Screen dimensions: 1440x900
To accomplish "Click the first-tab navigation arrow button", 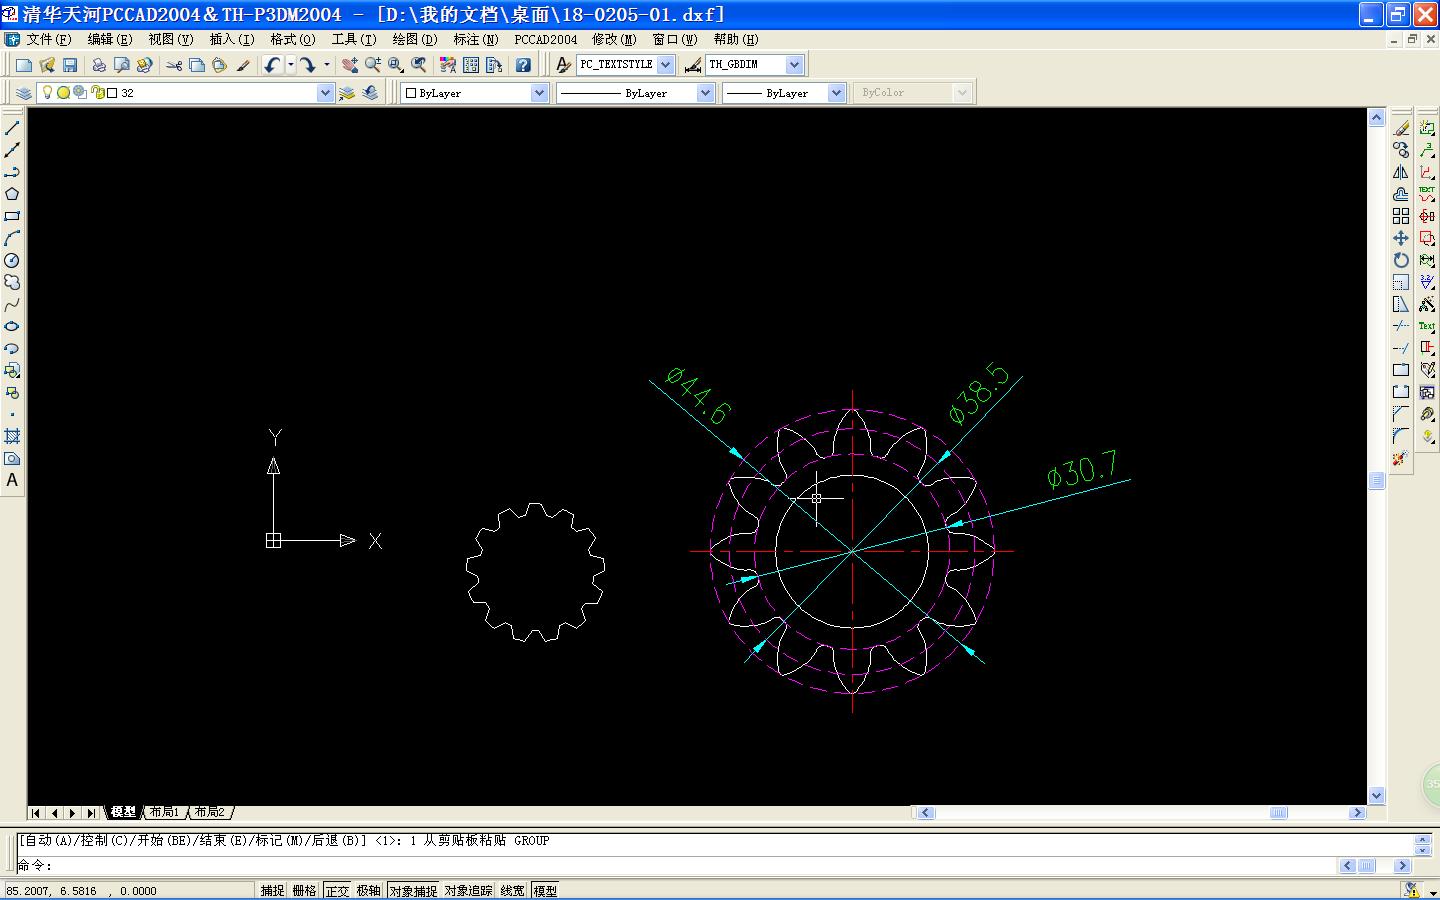I will tap(37, 813).
